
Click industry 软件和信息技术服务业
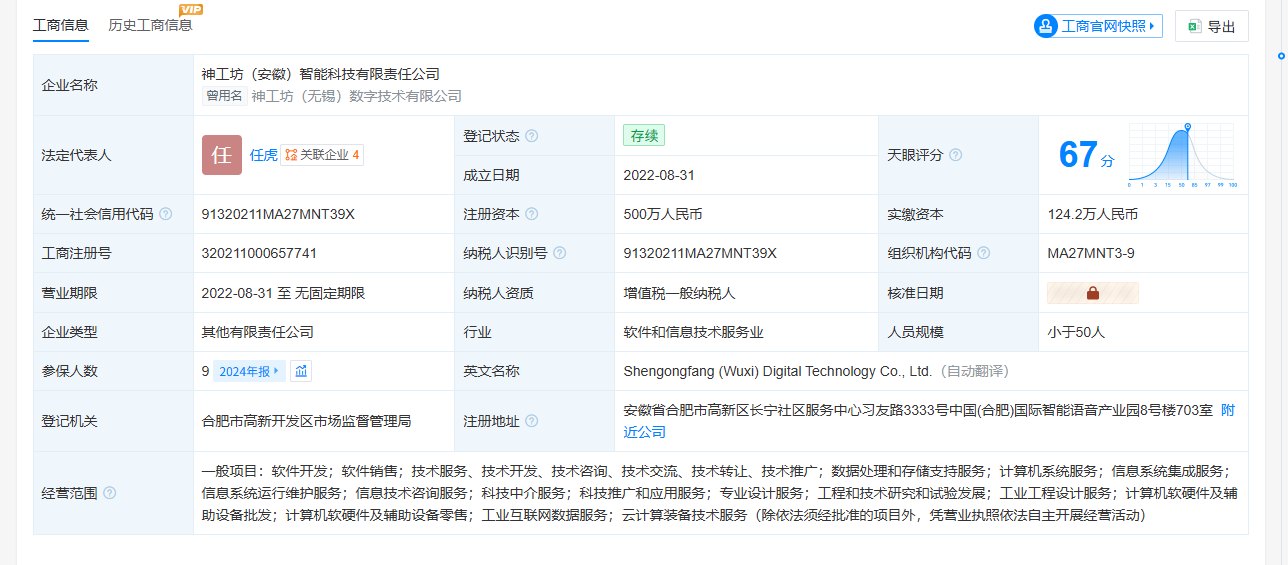(693, 332)
